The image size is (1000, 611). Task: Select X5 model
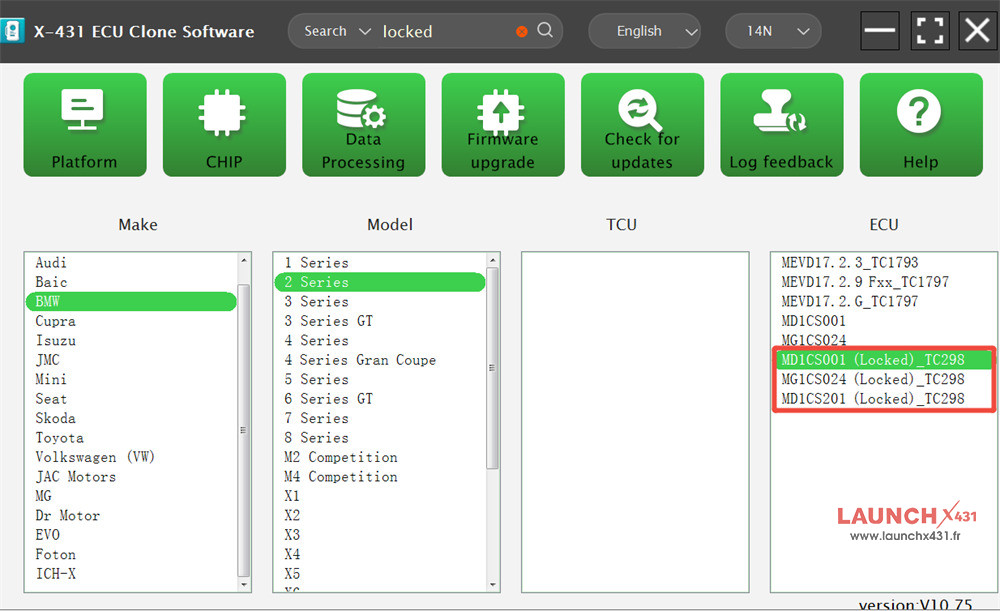pos(380,574)
